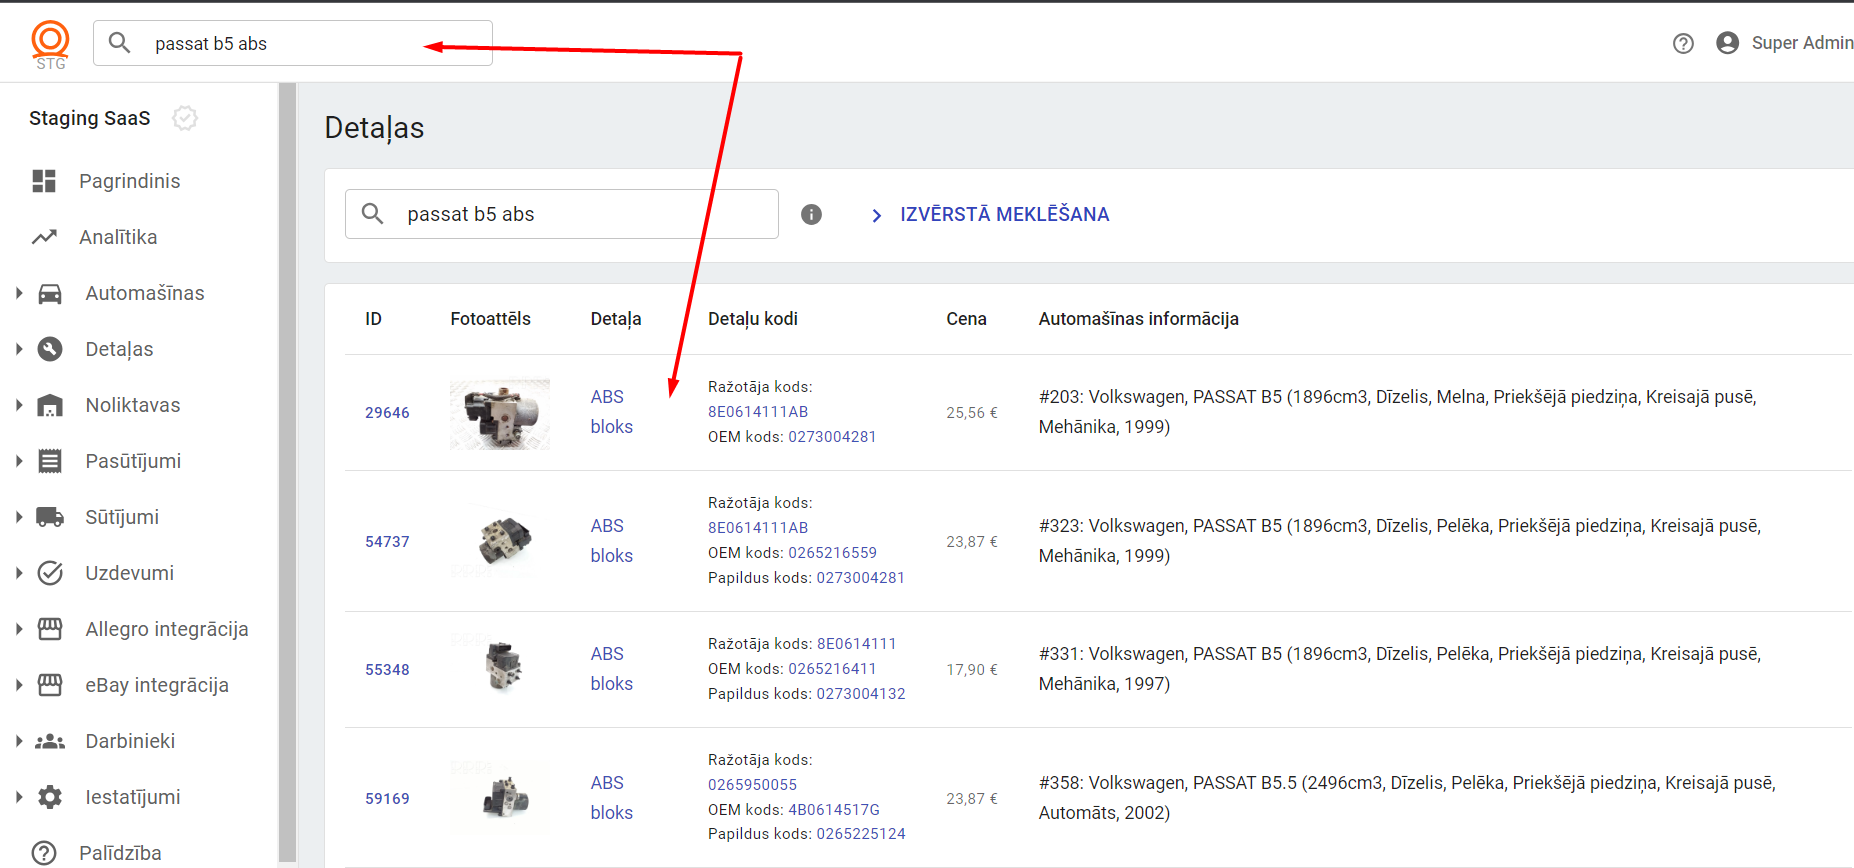Click the Allegro integrācija store icon
Viewport: 1854px width, 868px height.
click(x=50, y=629)
